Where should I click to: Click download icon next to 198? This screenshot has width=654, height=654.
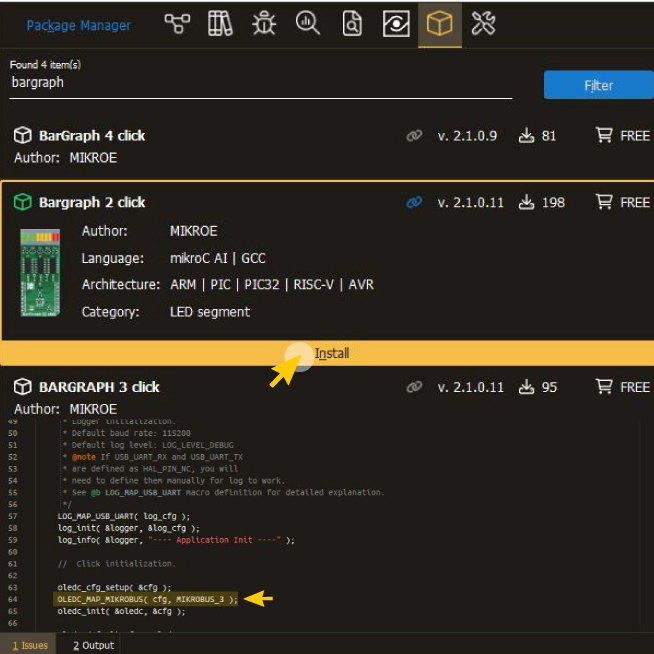tap(526, 202)
